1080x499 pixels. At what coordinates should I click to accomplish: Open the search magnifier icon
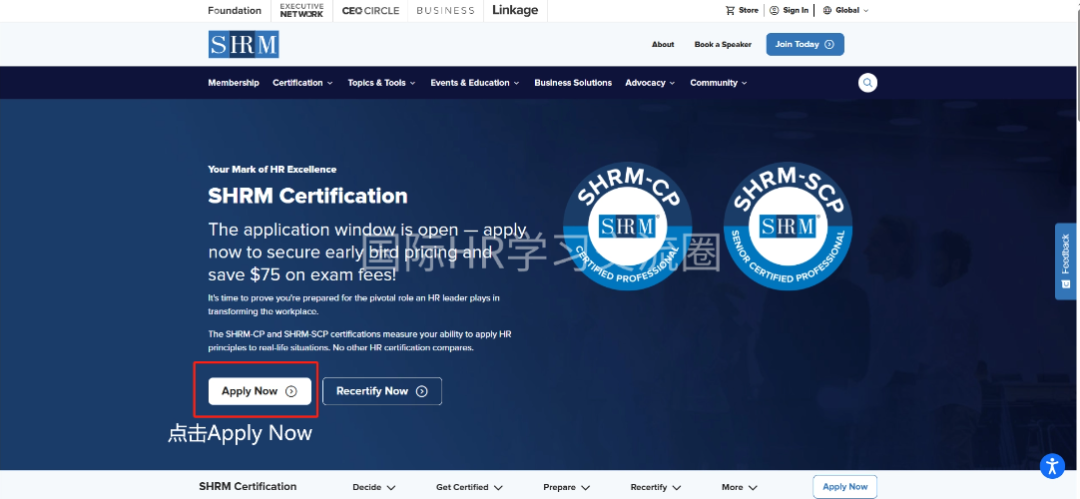point(867,83)
